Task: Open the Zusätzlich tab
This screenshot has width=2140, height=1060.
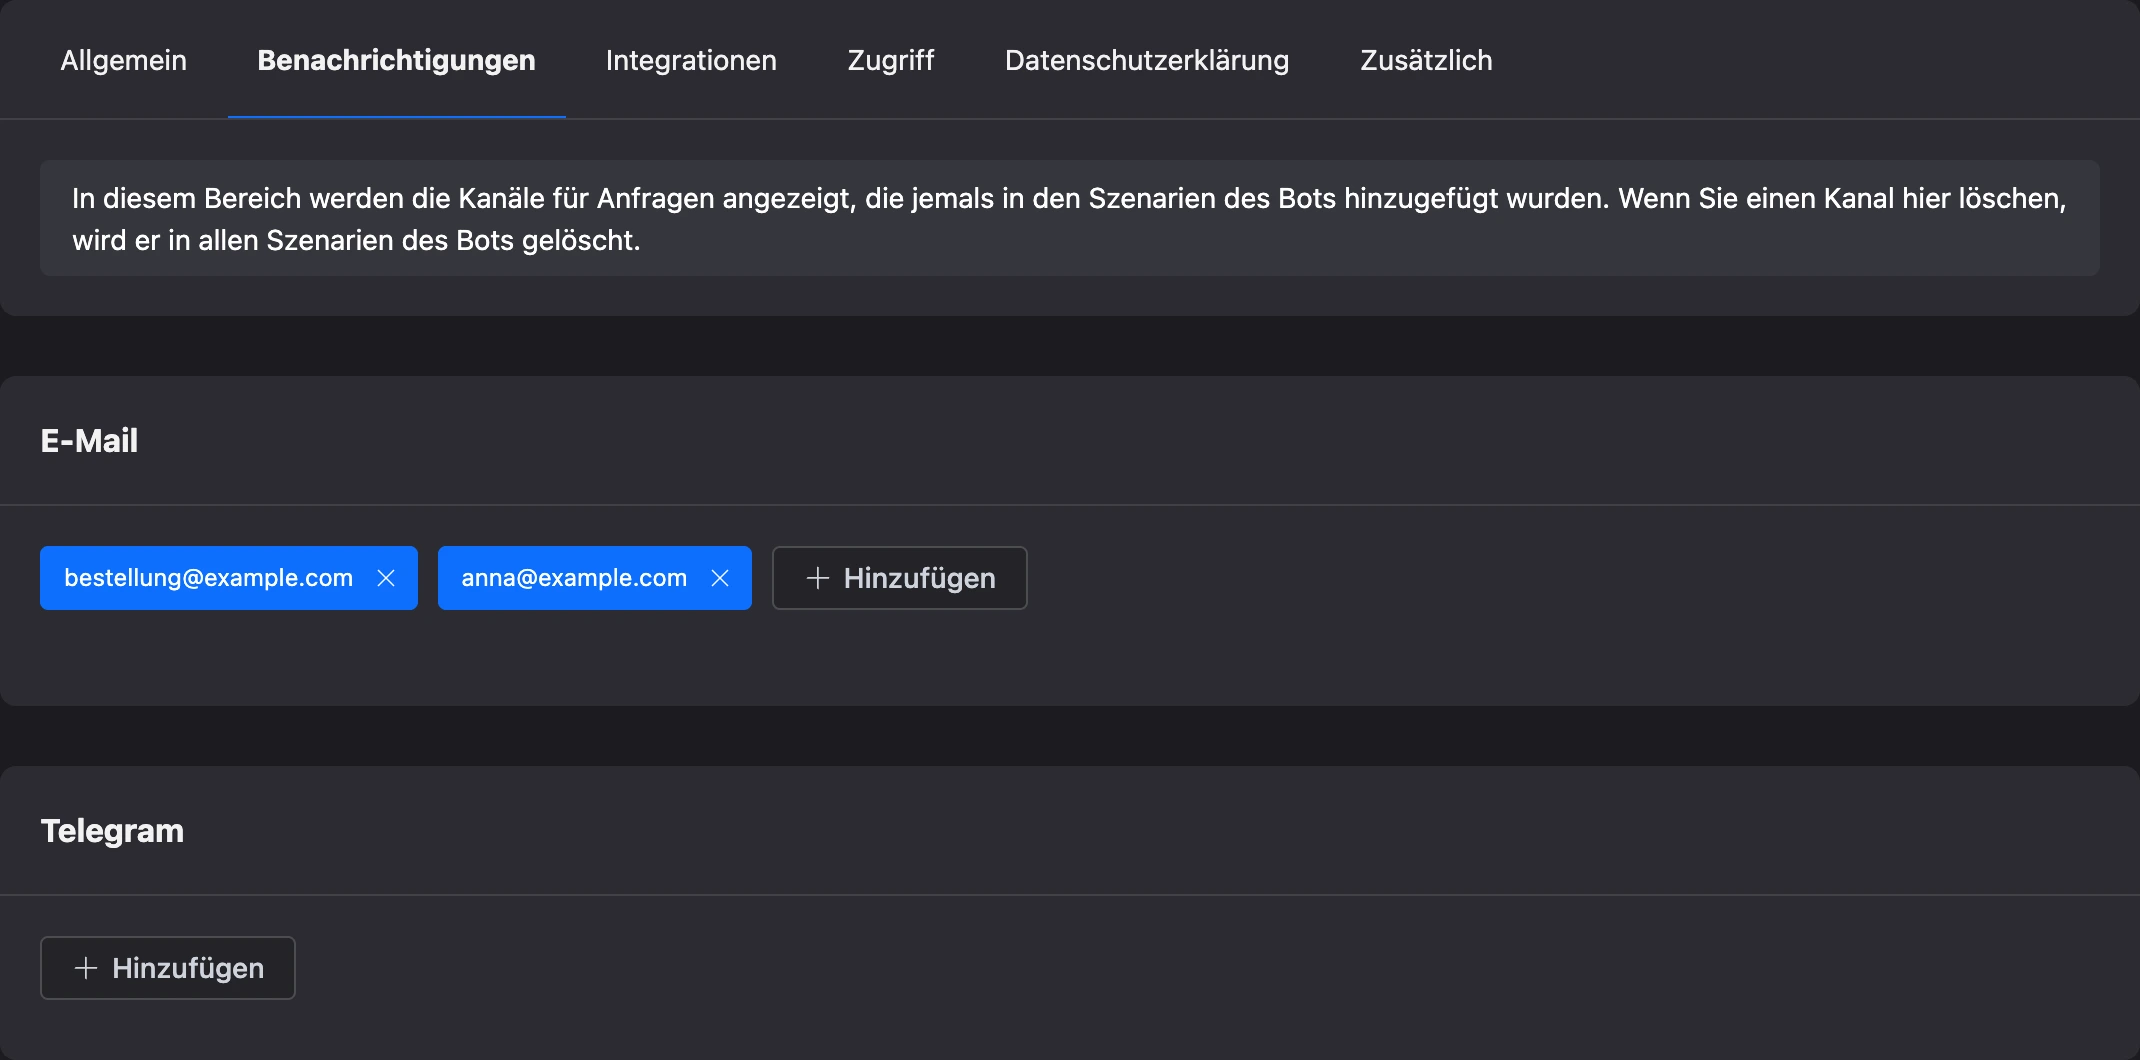Action: [x=1426, y=60]
